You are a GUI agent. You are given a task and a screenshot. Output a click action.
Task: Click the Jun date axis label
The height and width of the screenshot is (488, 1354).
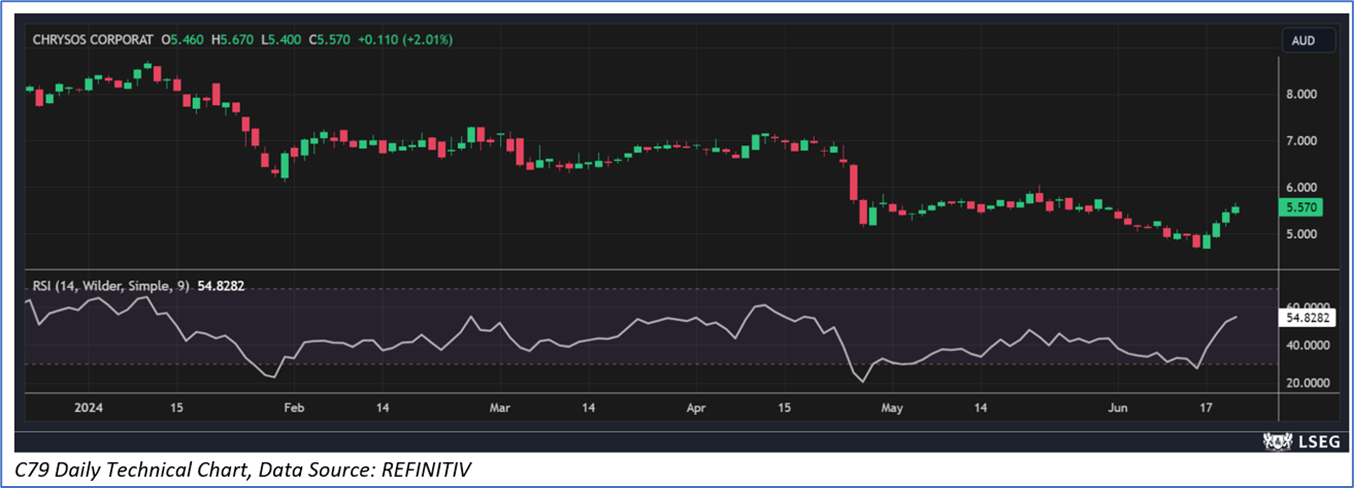pos(1119,408)
